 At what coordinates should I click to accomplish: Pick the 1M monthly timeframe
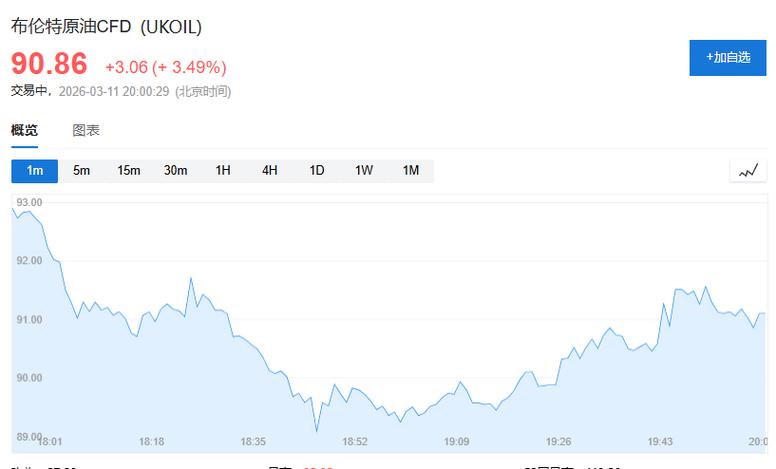coord(410,171)
